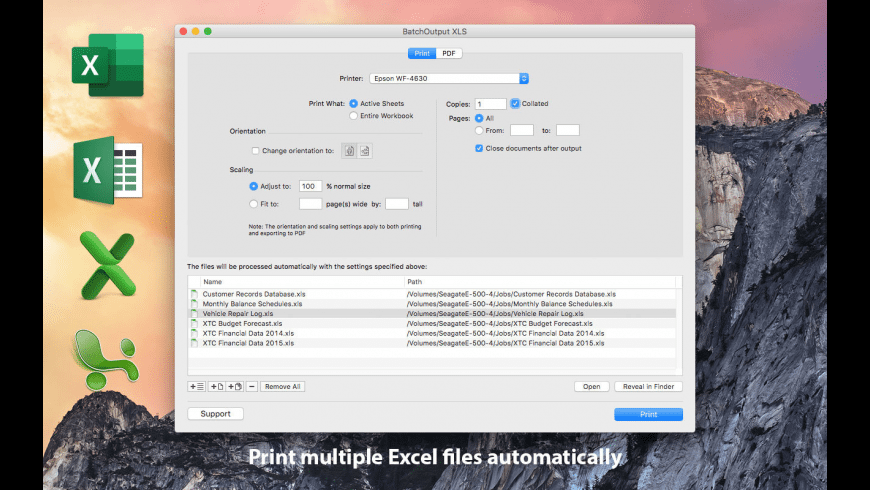The width and height of the screenshot is (870, 490).
Task: Select row XTC Financial Data 2015.xls
Action: point(432,343)
